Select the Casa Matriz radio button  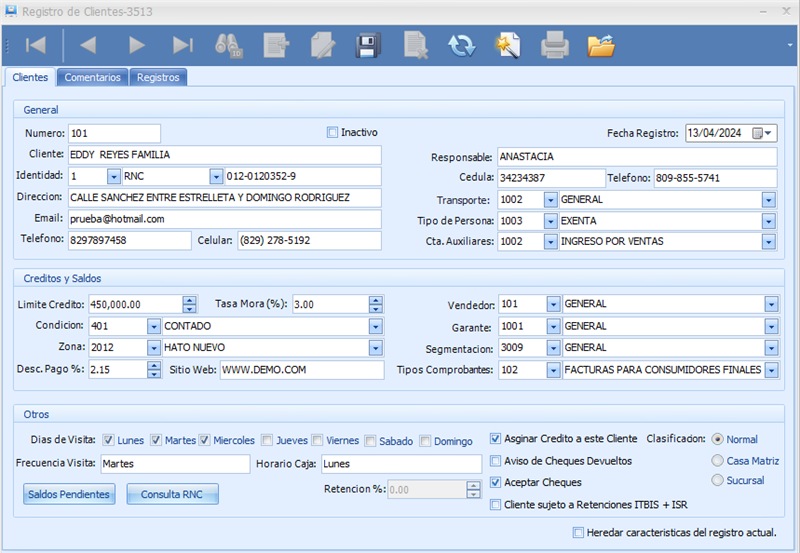point(717,460)
